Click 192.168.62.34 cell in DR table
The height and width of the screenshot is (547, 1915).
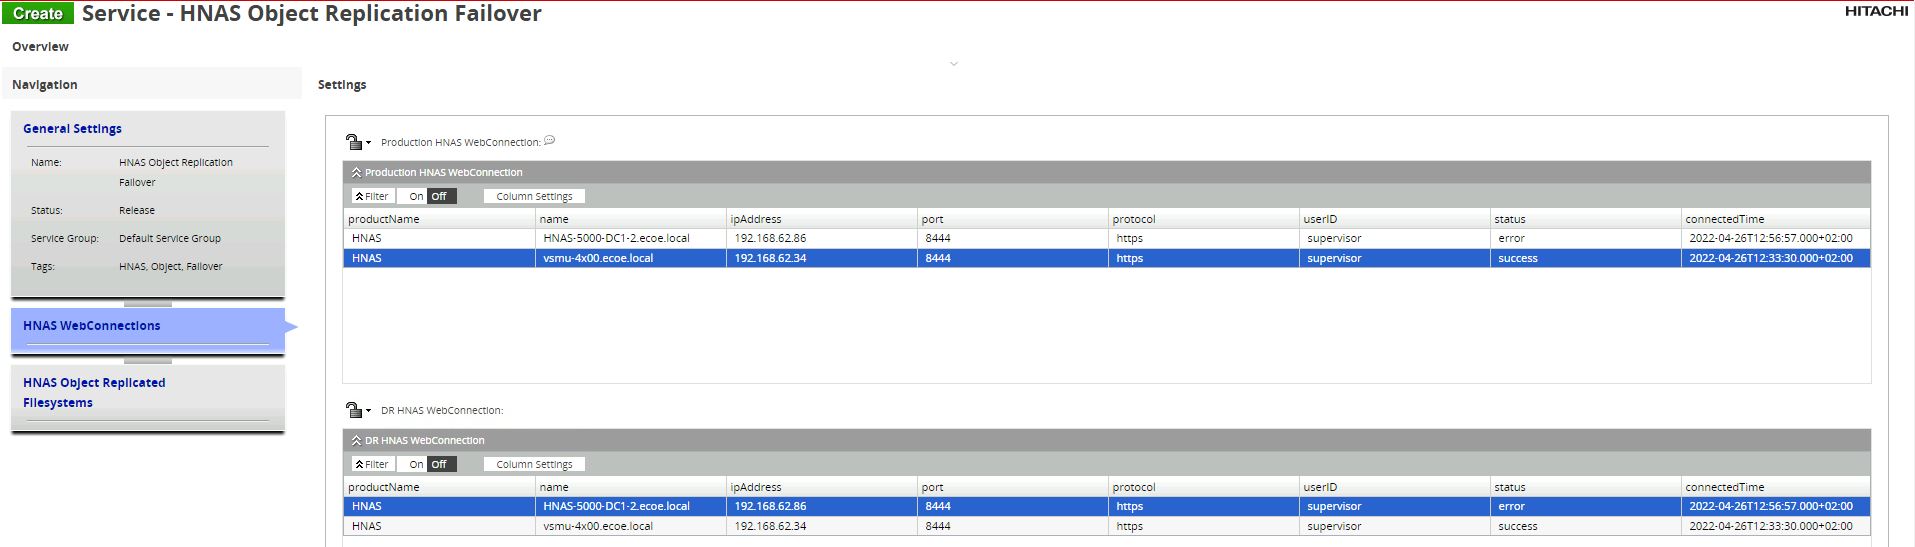pos(821,526)
